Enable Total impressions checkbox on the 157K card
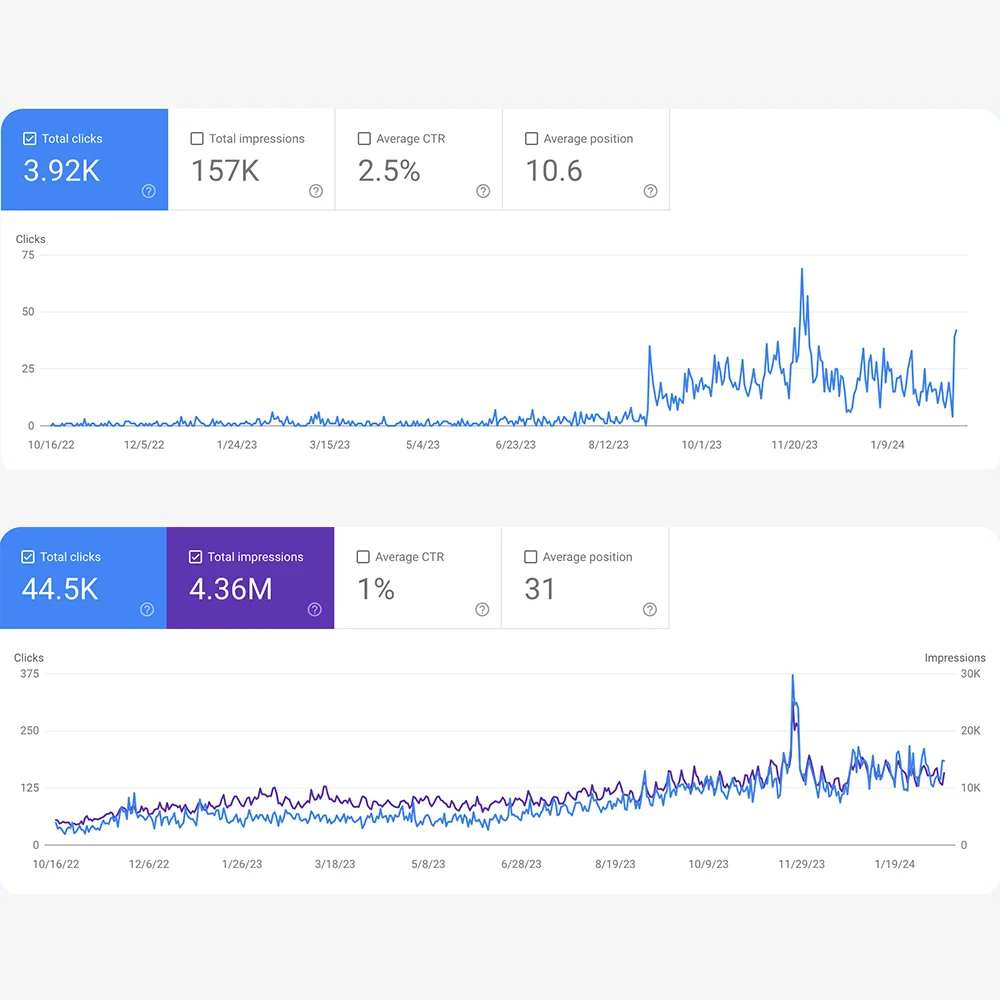The image size is (1000, 1000). click(x=197, y=139)
